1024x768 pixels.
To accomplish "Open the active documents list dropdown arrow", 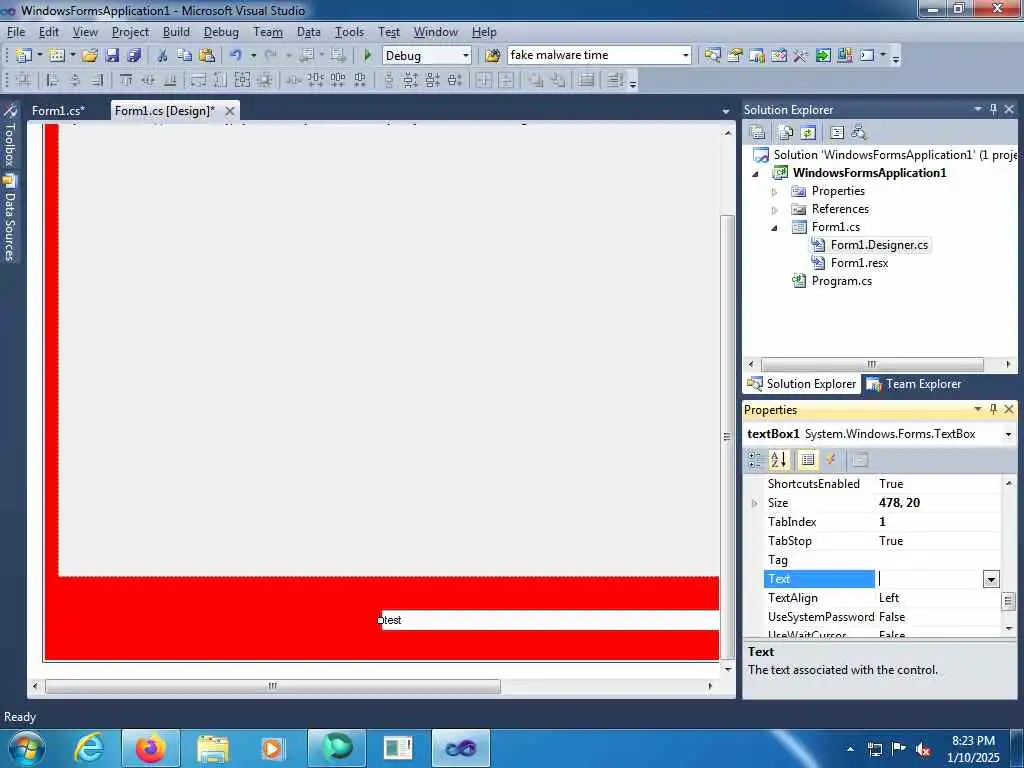I will (x=726, y=112).
